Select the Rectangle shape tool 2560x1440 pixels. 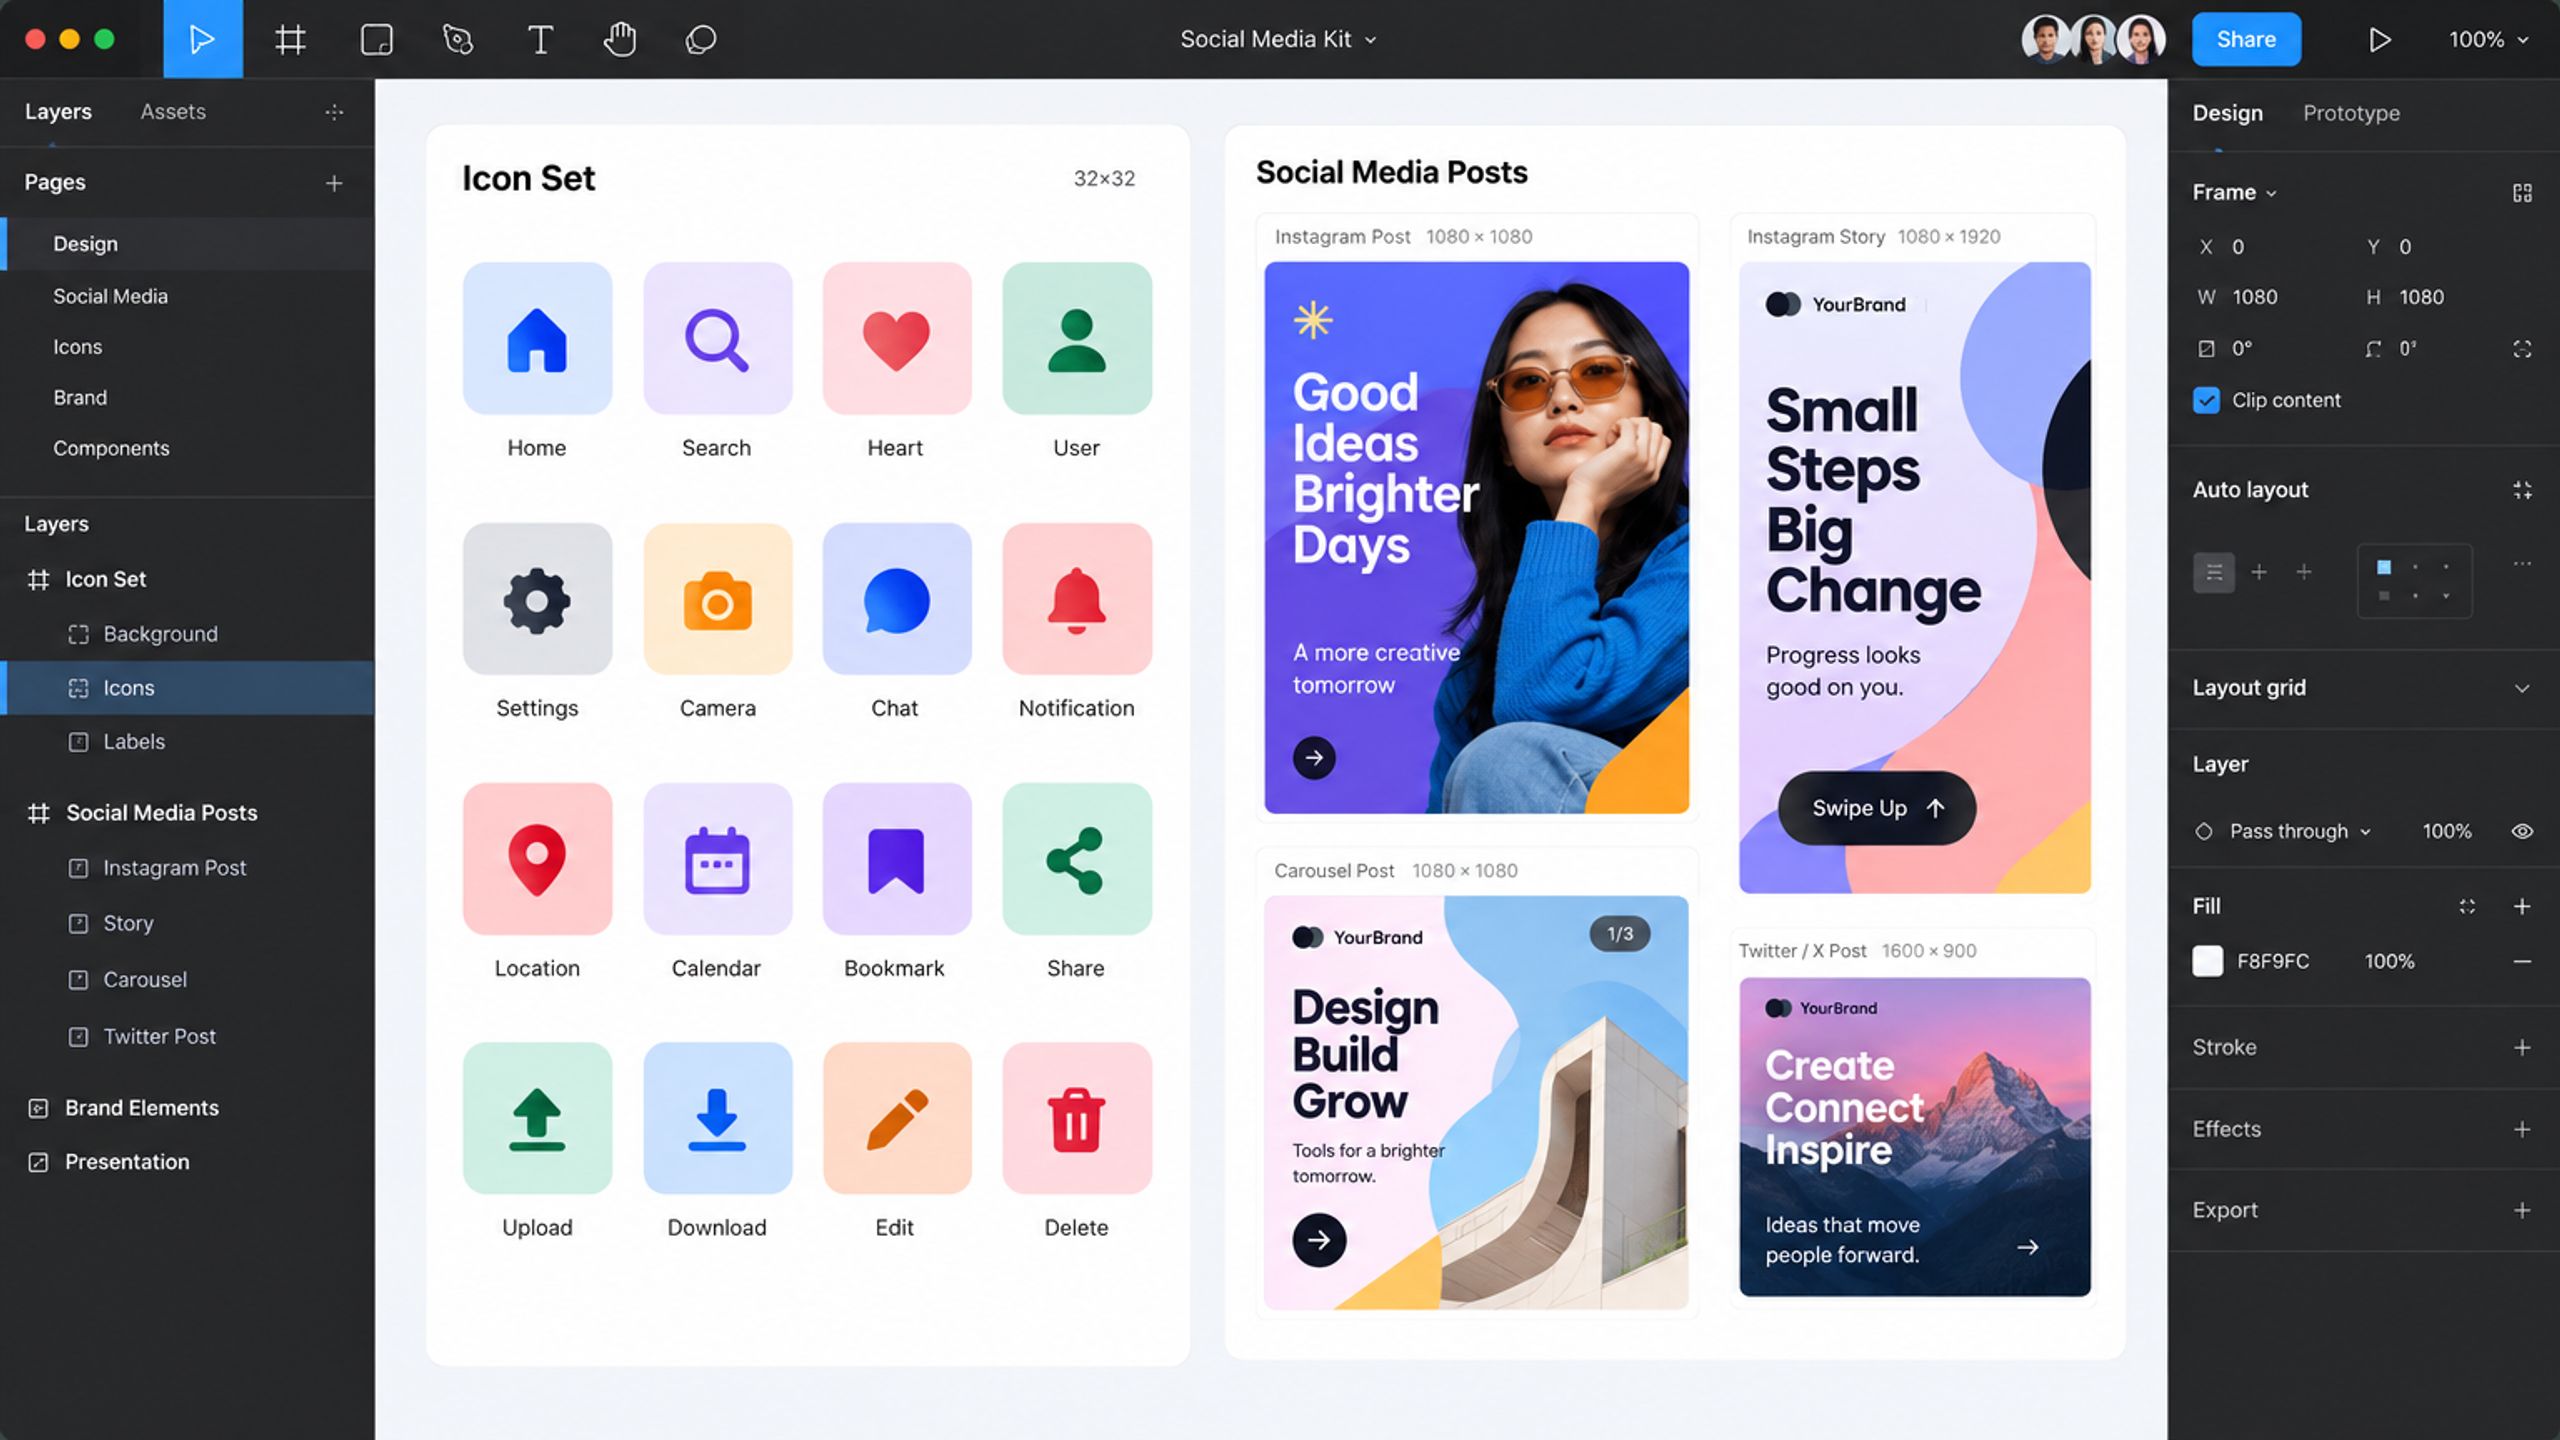pyautogui.click(x=377, y=40)
